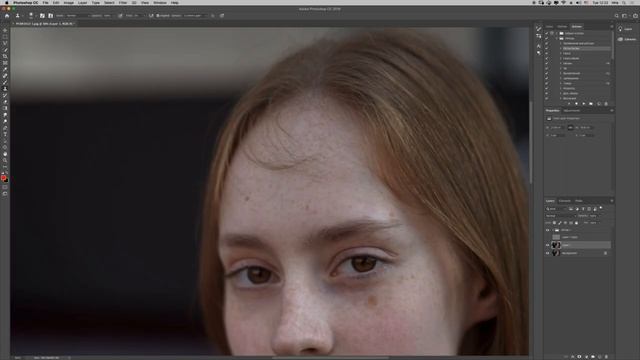The image size is (640, 360).
Task: Lock all layer attributes with the padlock icon
Action: (576, 223)
